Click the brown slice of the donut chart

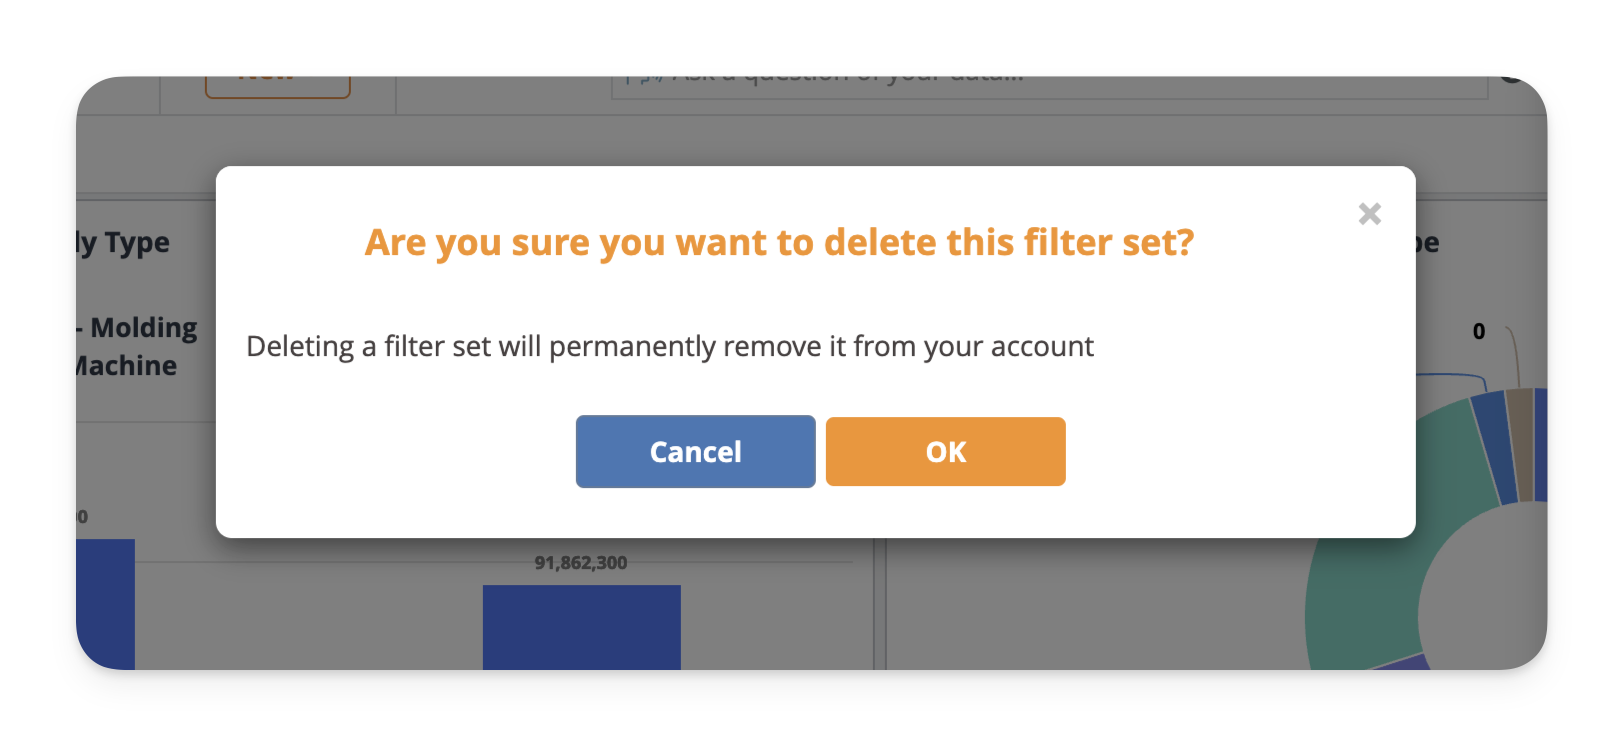(x=1520, y=440)
